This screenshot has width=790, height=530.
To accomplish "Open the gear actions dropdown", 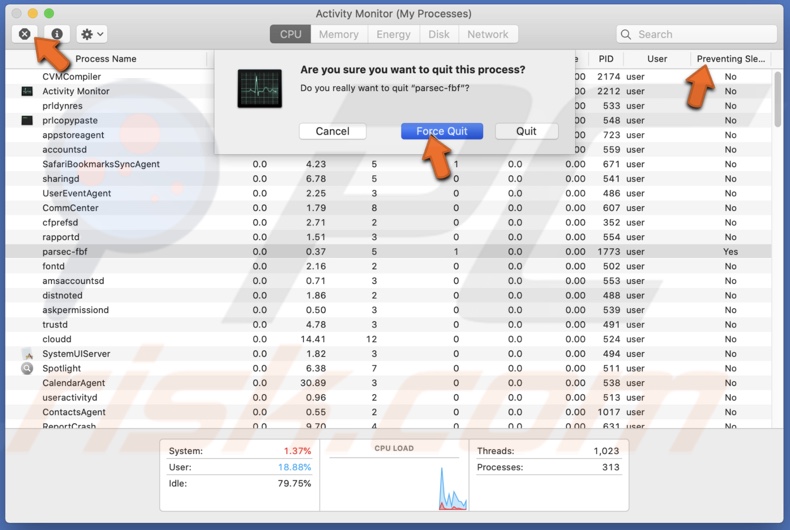I will coord(92,34).
